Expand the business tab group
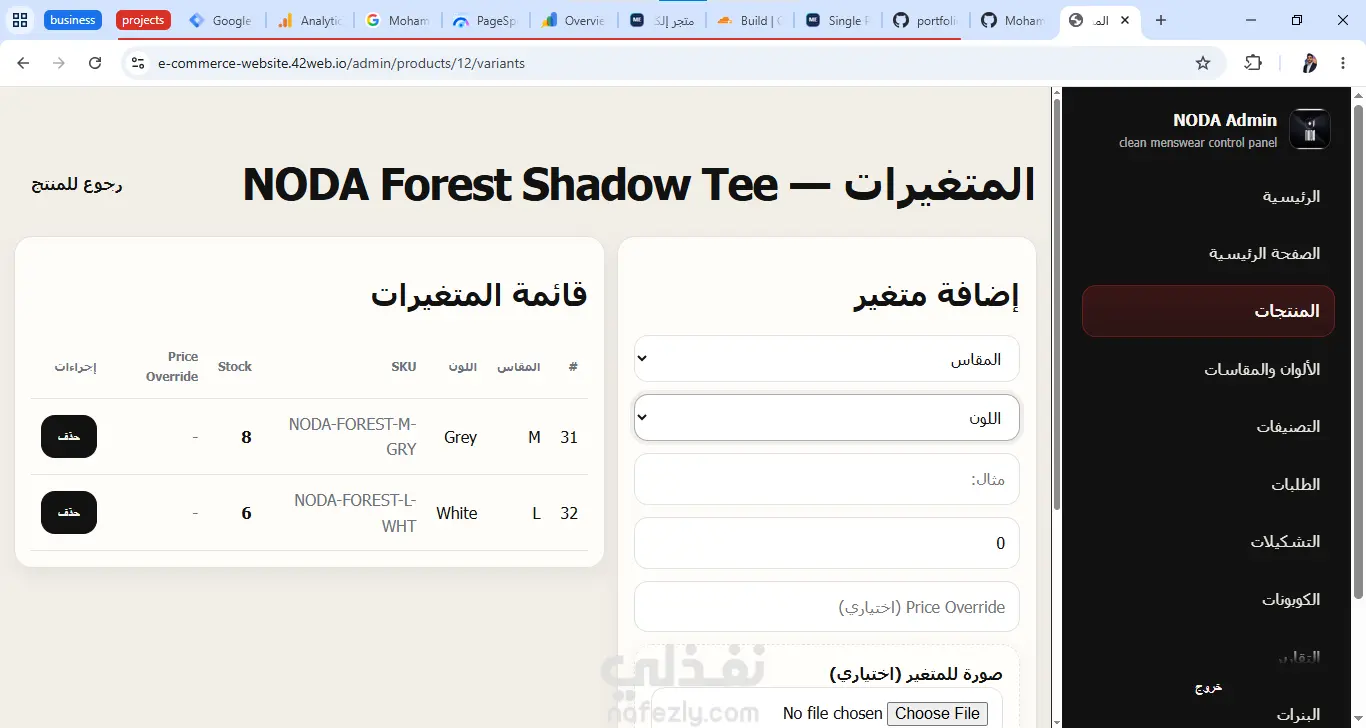1366x728 pixels. [73, 20]
